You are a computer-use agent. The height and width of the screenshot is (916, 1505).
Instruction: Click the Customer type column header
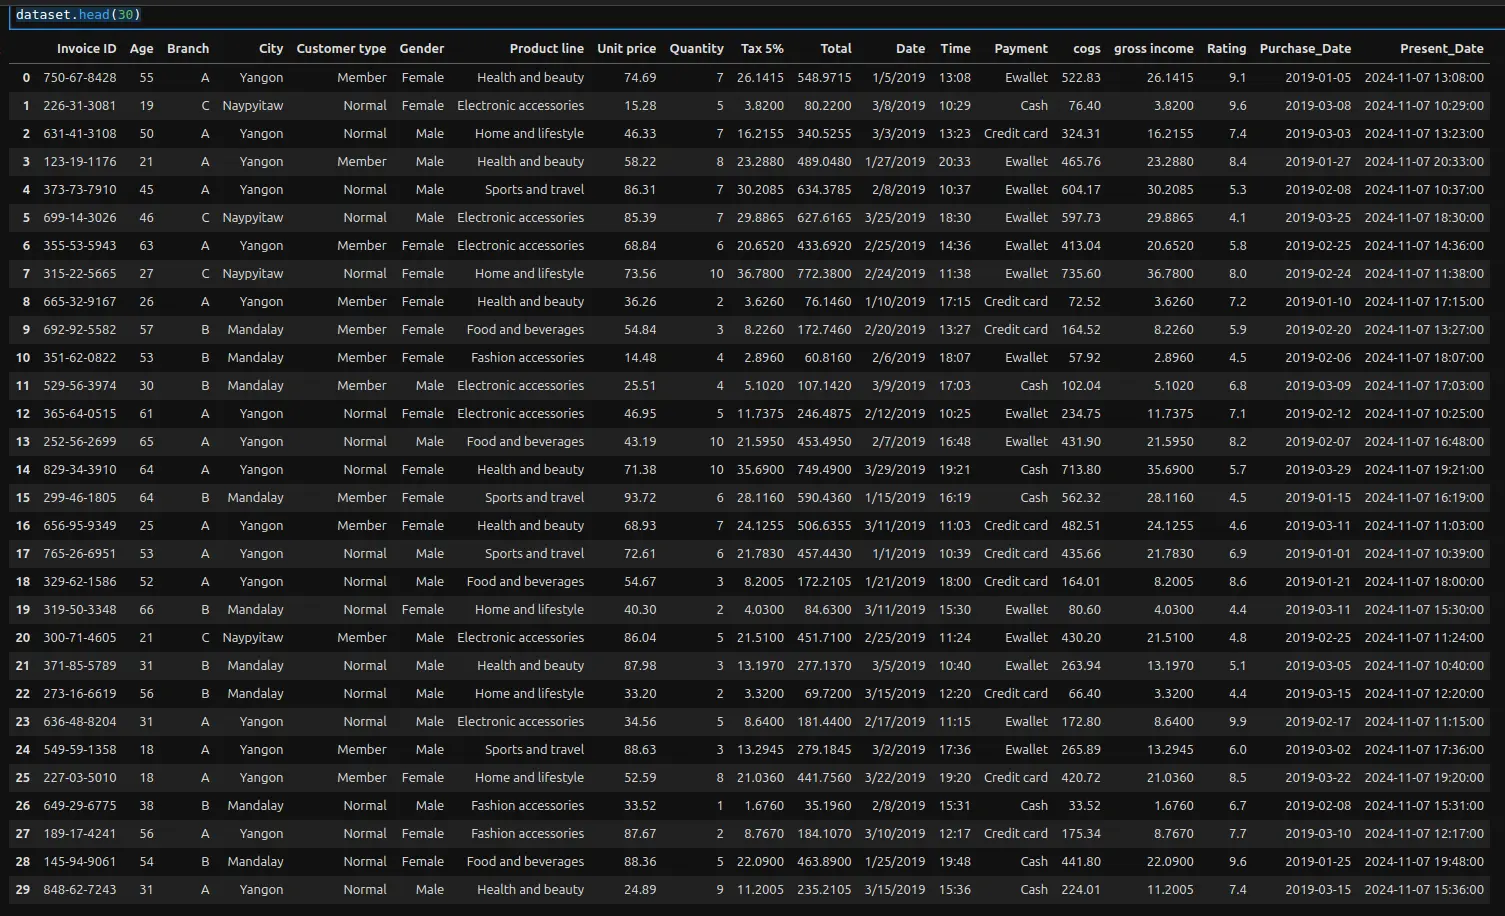click(341, 48)
